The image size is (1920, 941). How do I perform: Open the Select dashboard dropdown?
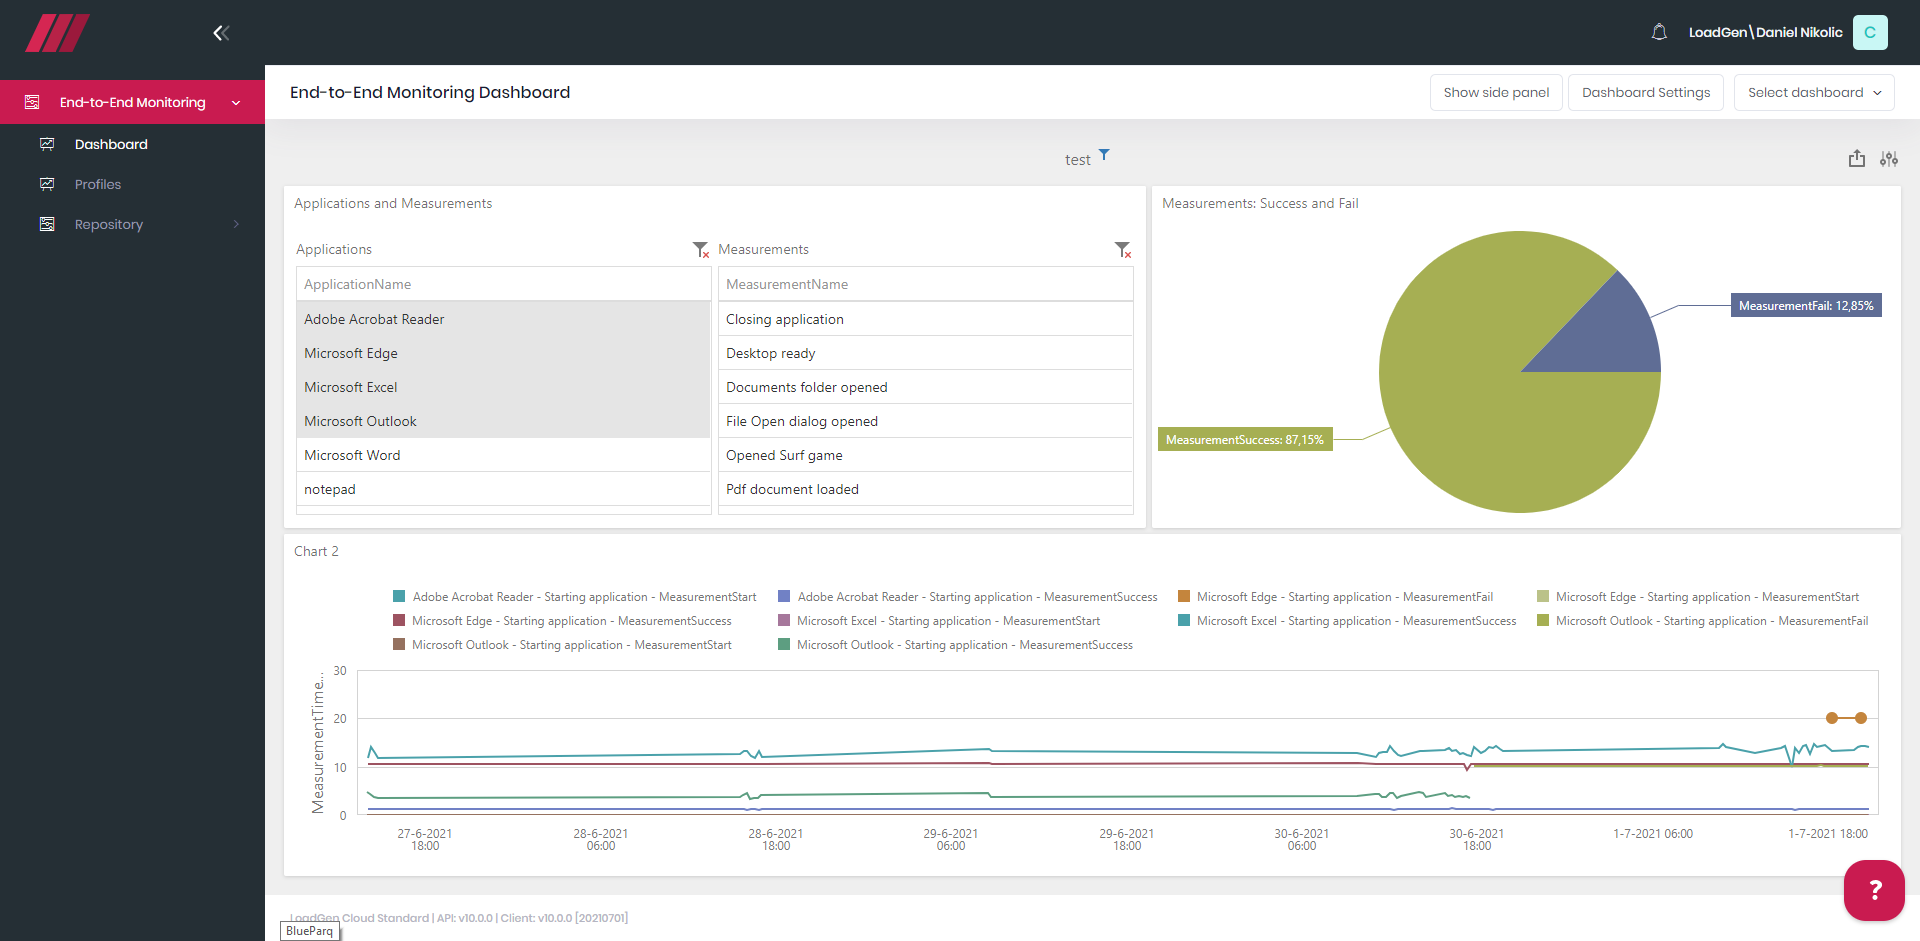[x=1814, y=93]
